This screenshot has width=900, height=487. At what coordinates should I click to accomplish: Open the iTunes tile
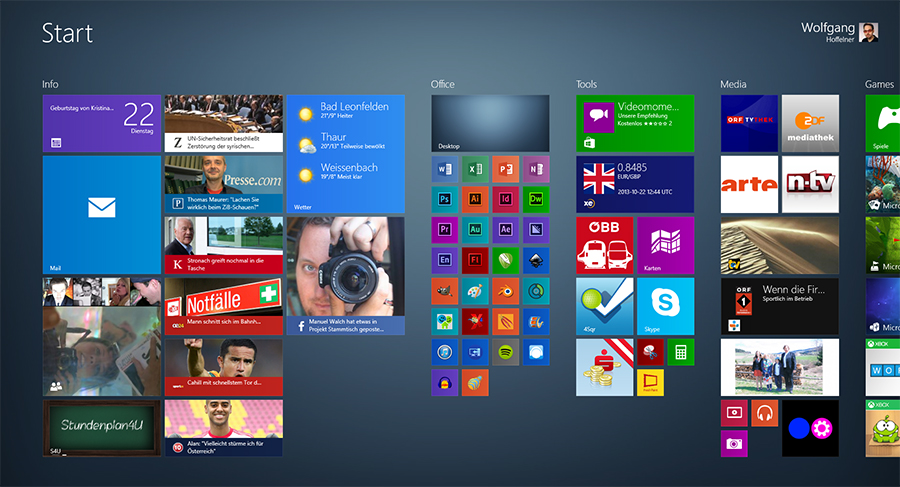(445, 352)
